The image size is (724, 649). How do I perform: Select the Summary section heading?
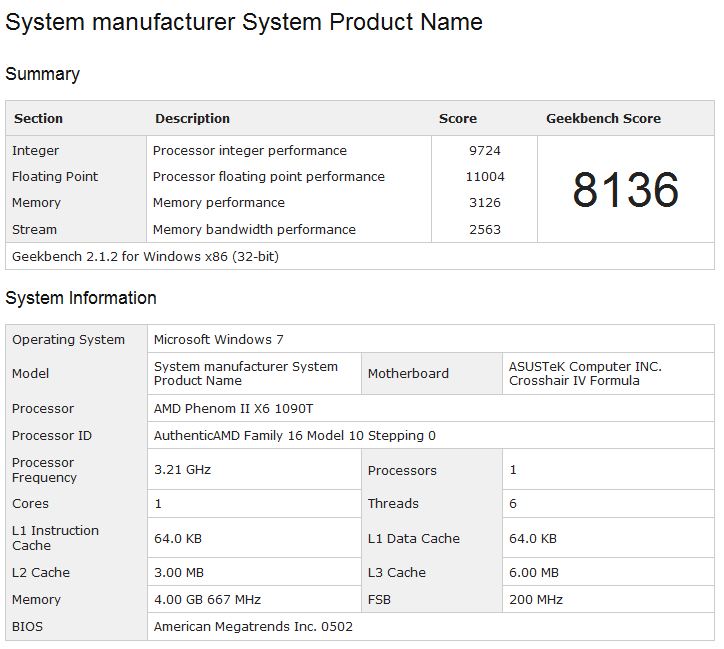[42, 74]
